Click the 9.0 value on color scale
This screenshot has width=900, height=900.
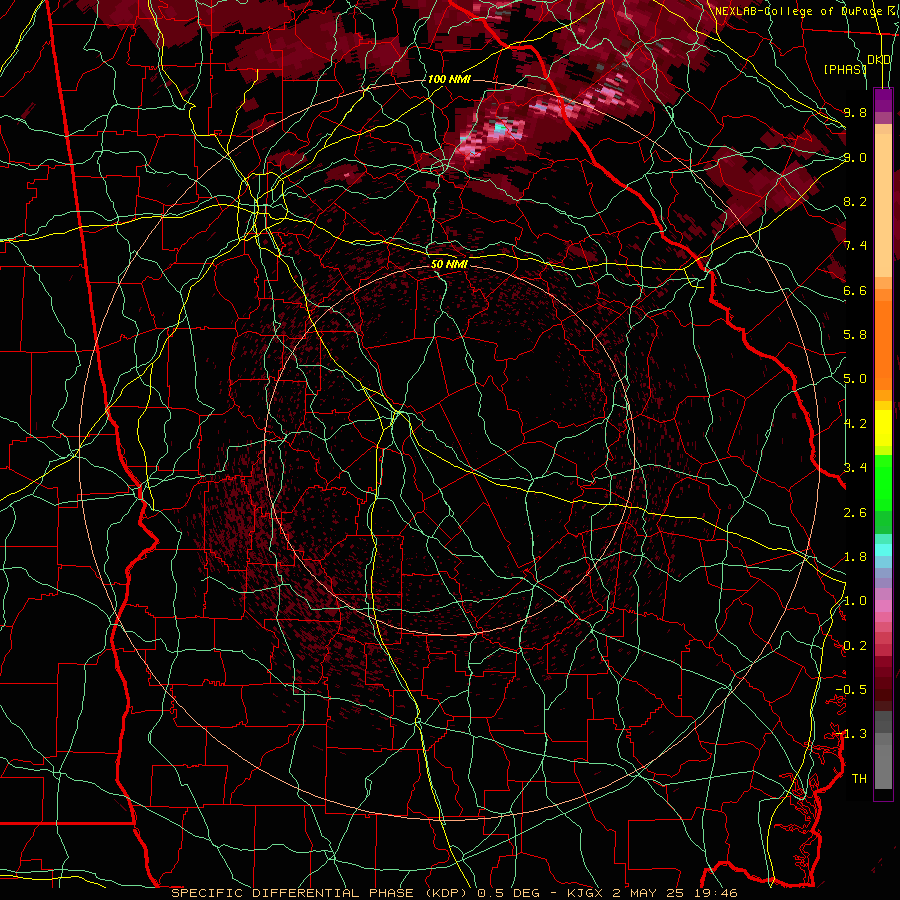click(x=855, y=157)
